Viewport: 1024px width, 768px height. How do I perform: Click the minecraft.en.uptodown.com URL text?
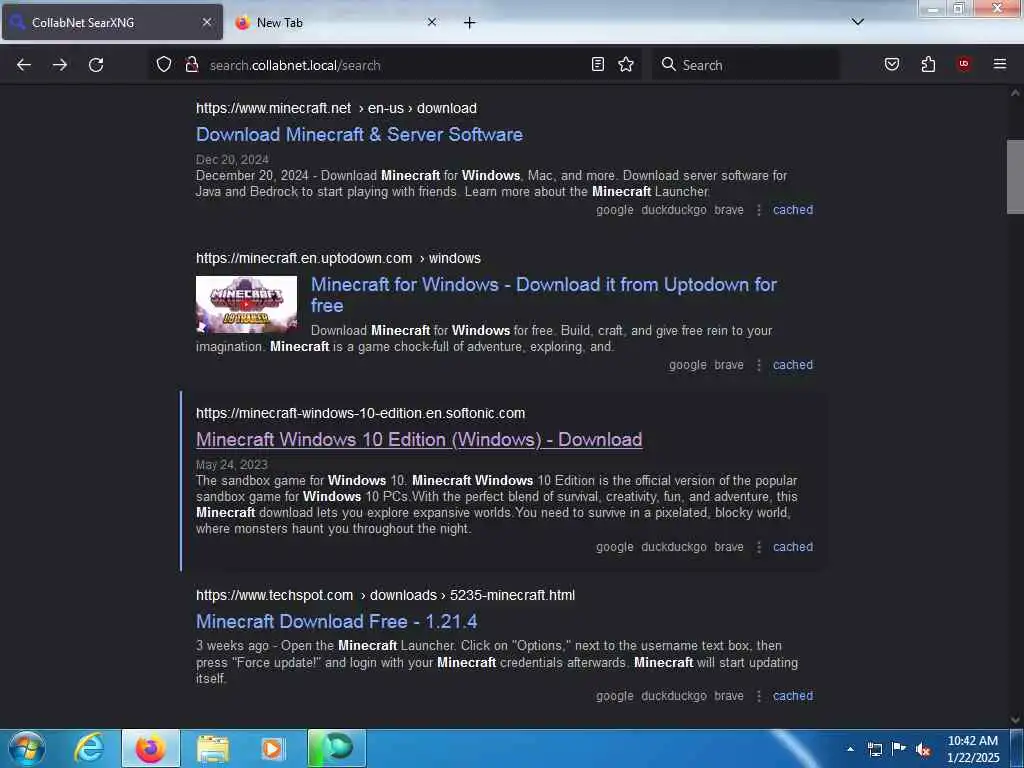click(x=304, y=258)
